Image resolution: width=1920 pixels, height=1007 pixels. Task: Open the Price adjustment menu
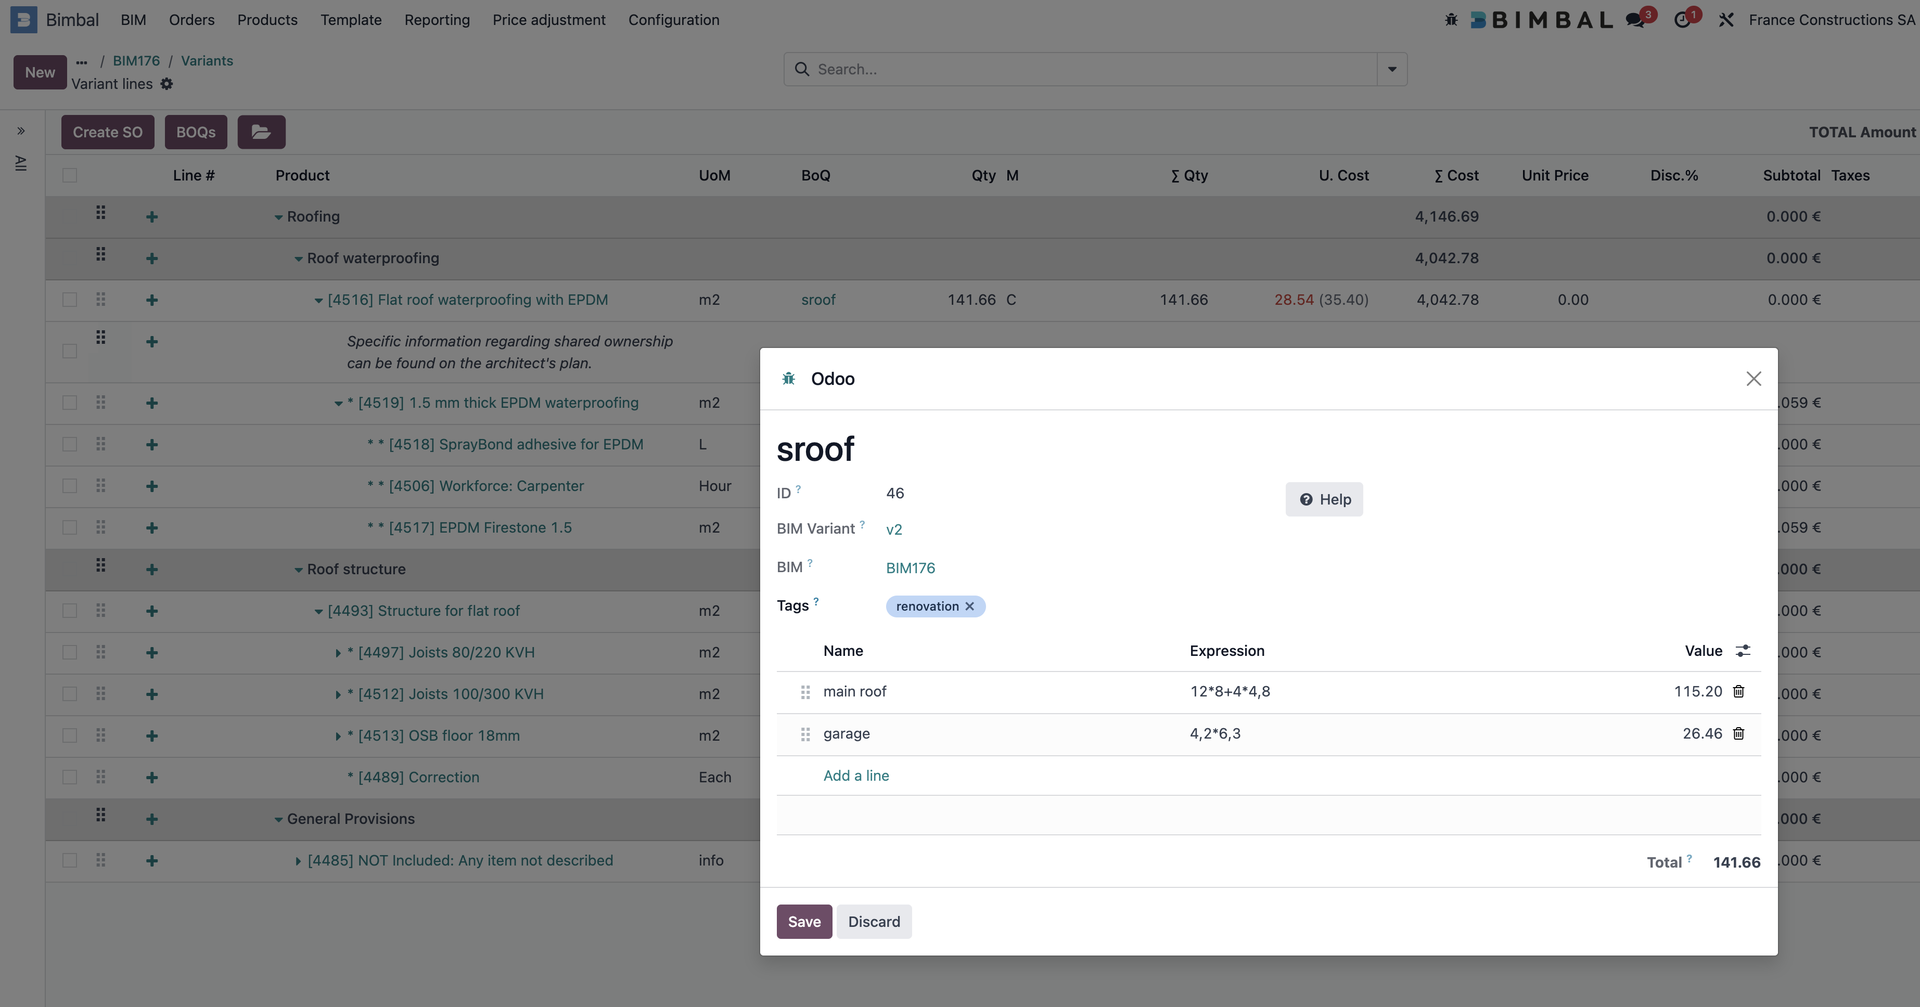(548, 20)
